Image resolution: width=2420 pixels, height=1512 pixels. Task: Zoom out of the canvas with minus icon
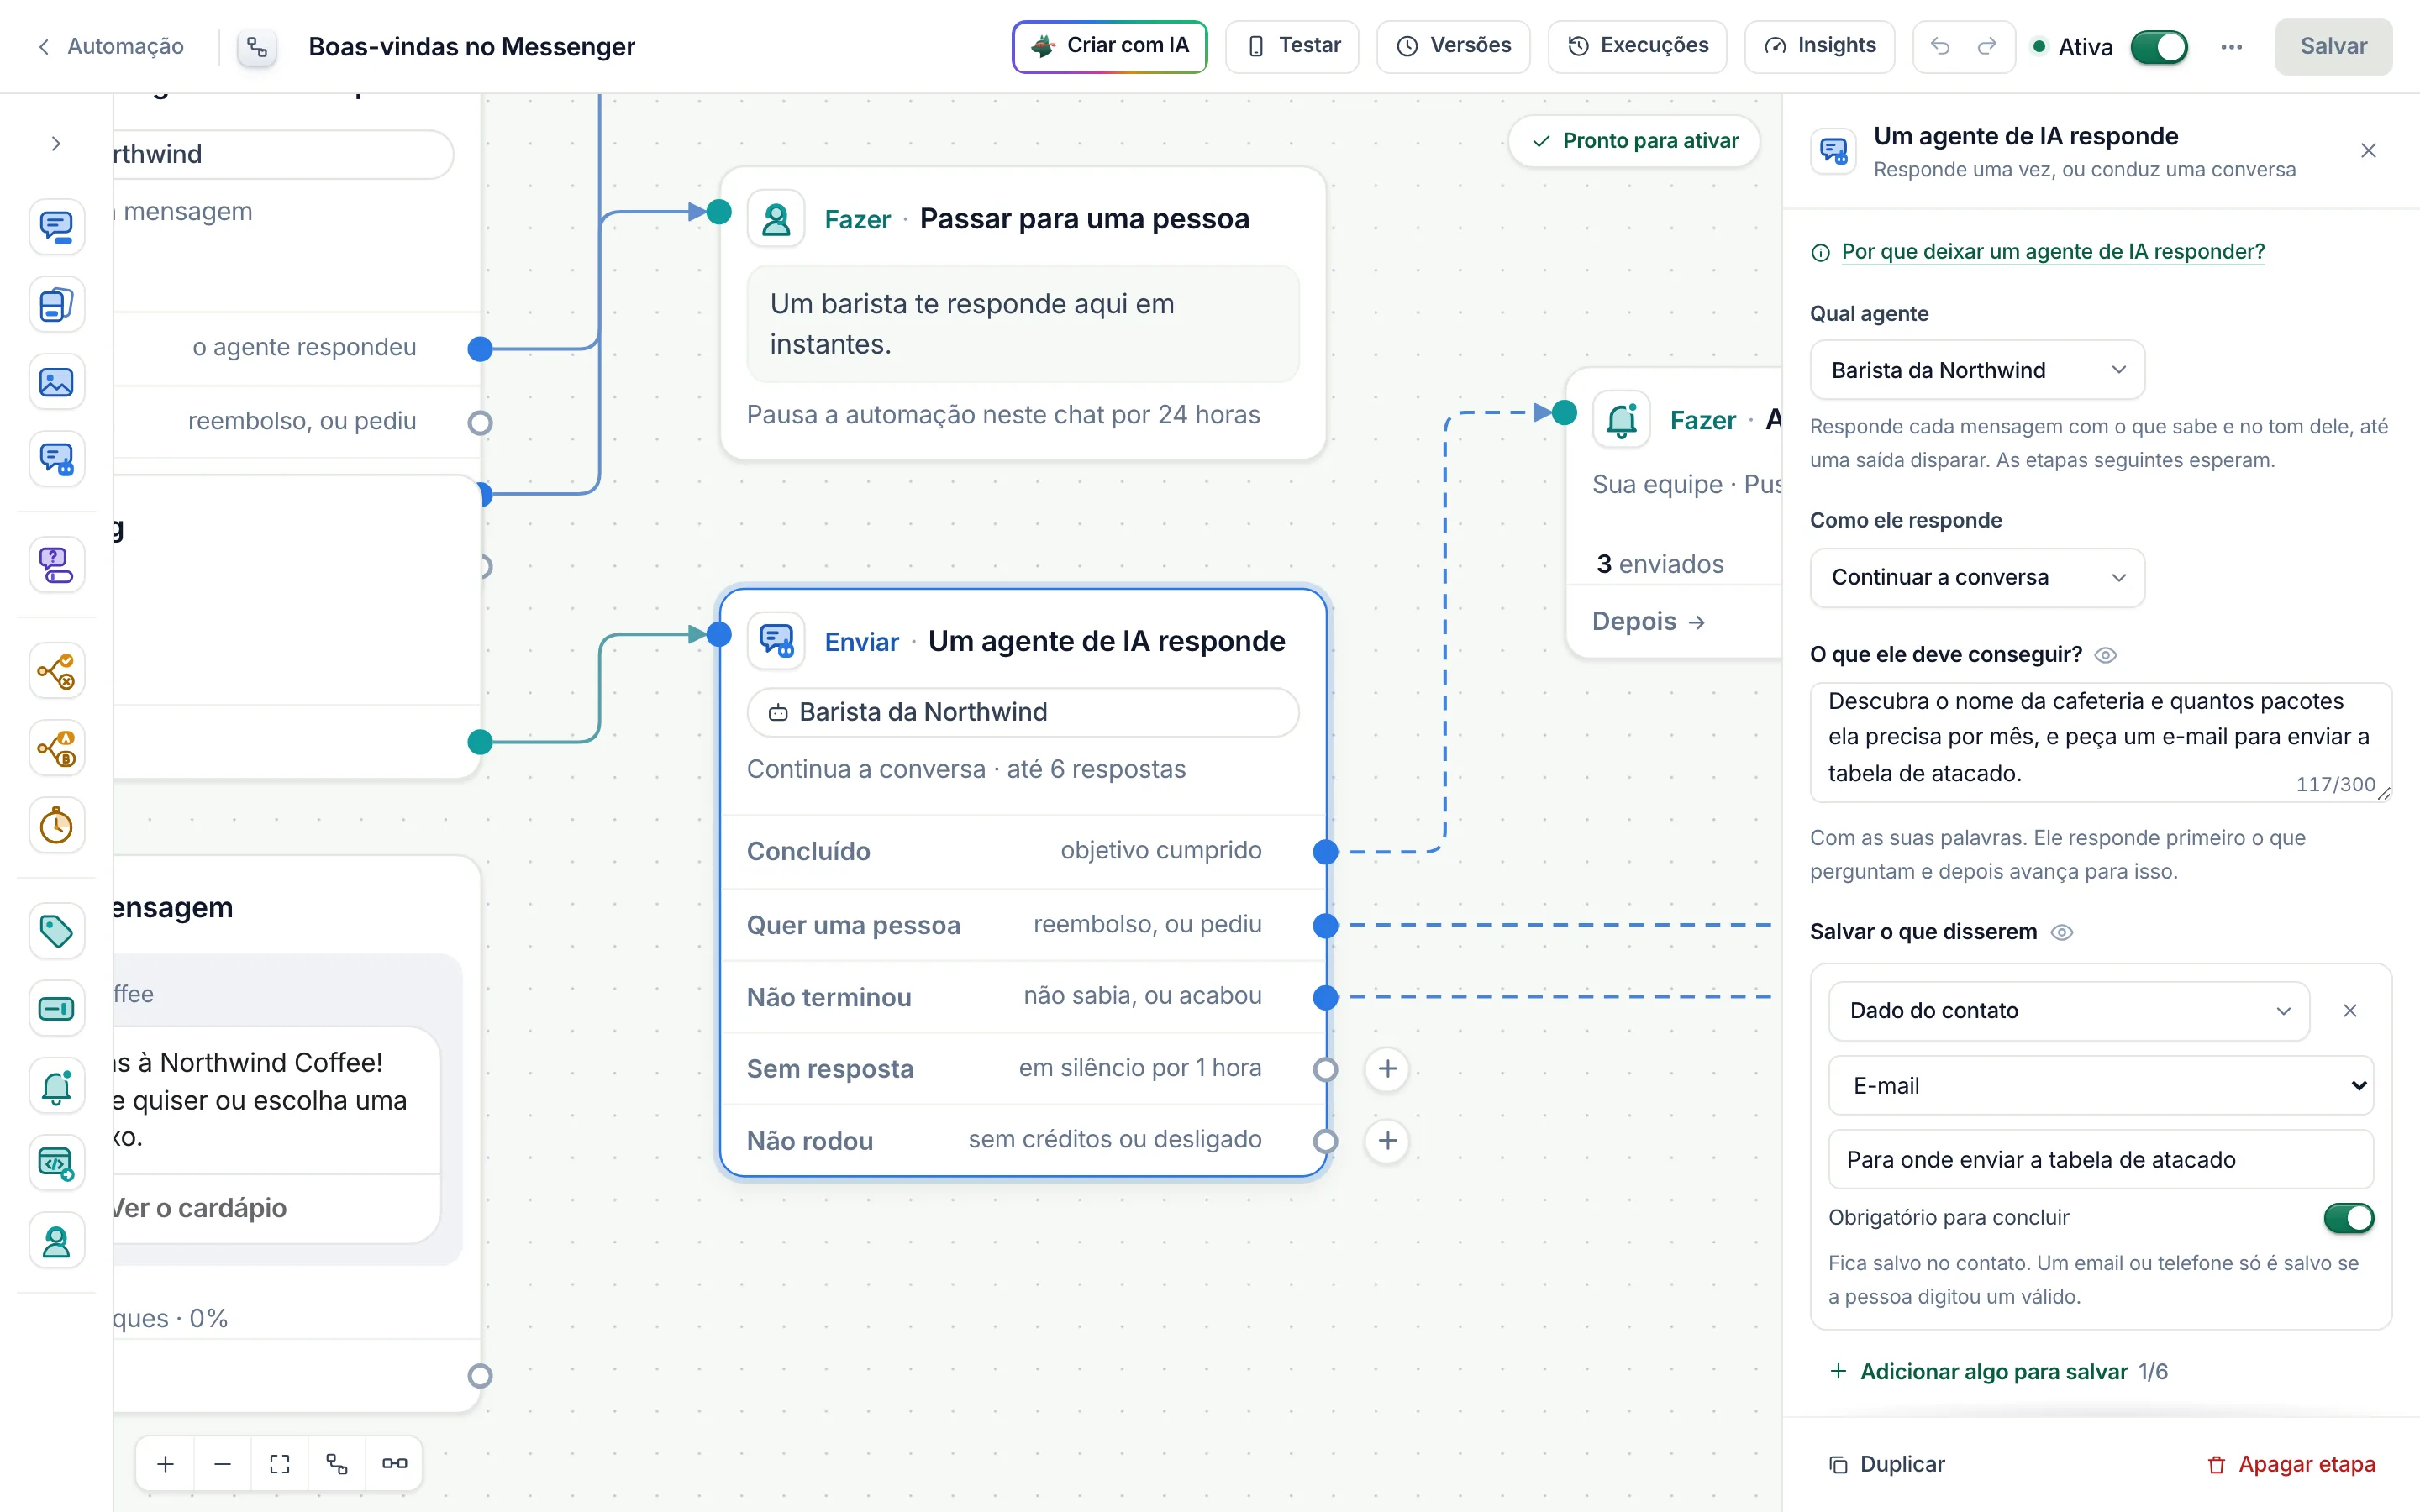pos(222,1464)
